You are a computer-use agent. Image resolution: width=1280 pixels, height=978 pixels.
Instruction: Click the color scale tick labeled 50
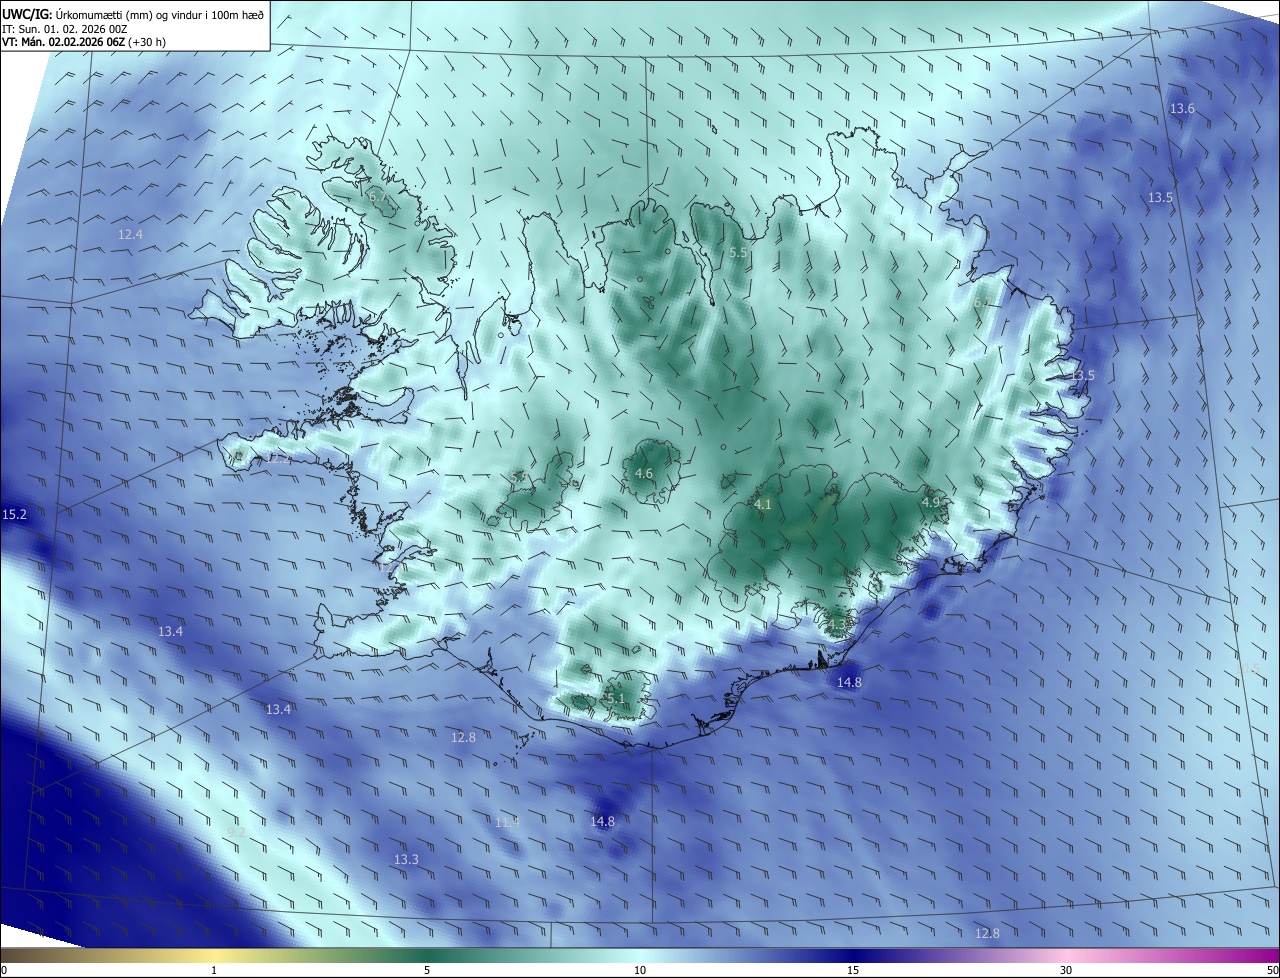pyautogui.click(x=1272, y=970)
